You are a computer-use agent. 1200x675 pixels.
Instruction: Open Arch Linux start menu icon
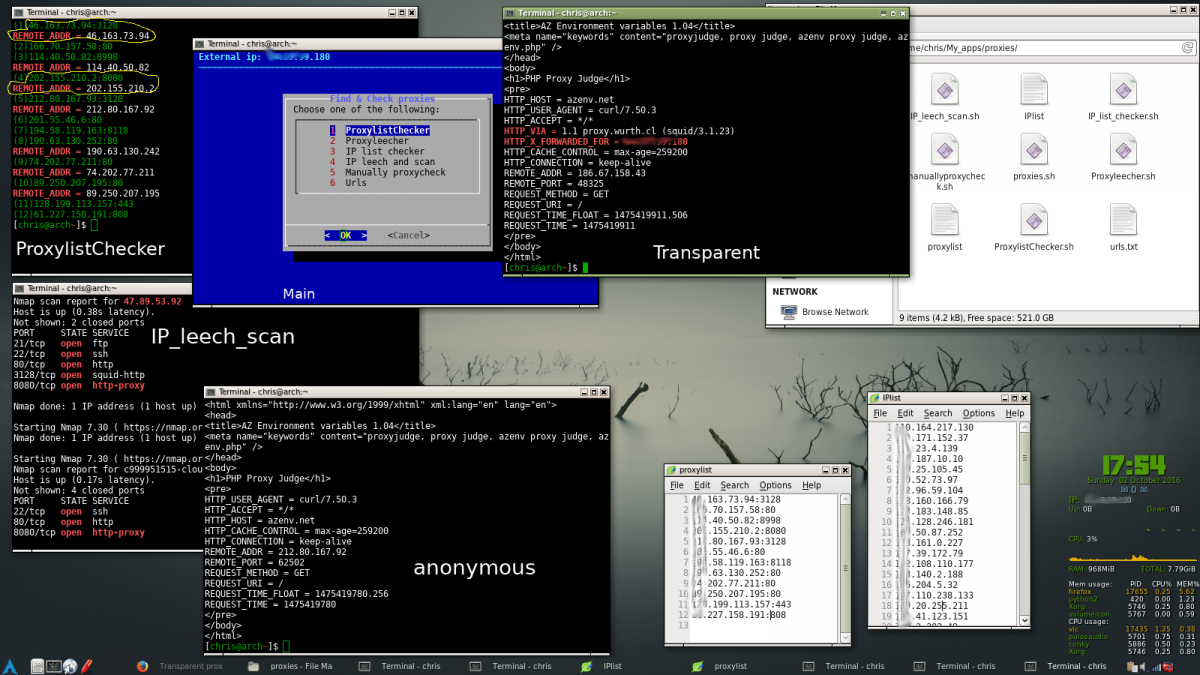[x=11, y=666]
